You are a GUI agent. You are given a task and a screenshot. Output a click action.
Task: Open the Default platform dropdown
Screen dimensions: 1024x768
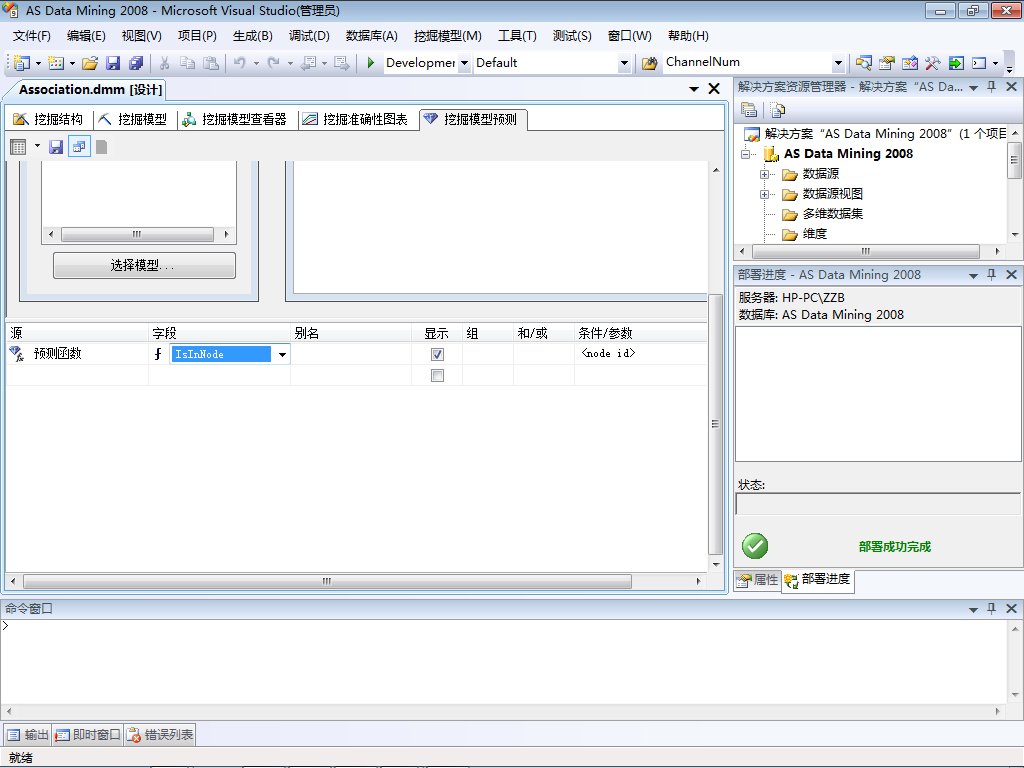click(624, 63)
